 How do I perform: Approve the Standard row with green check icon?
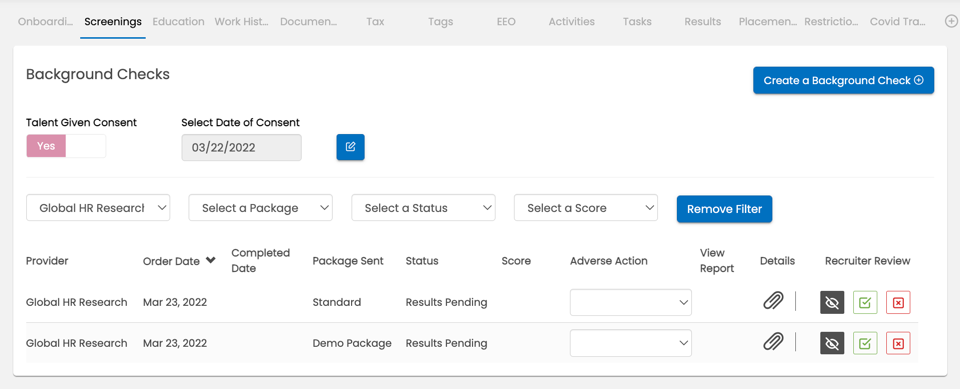pos(865,303)
